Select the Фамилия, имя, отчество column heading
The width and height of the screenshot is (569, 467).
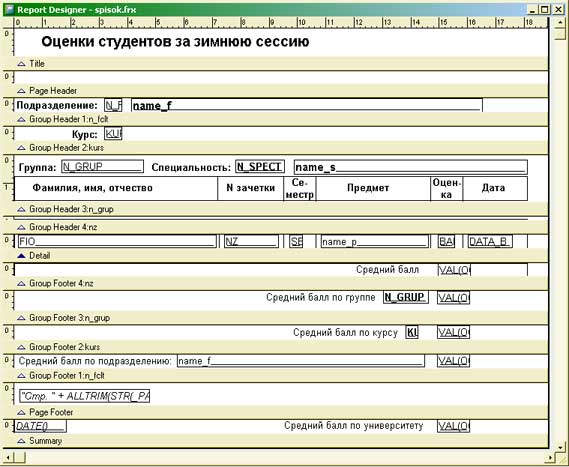93,188
